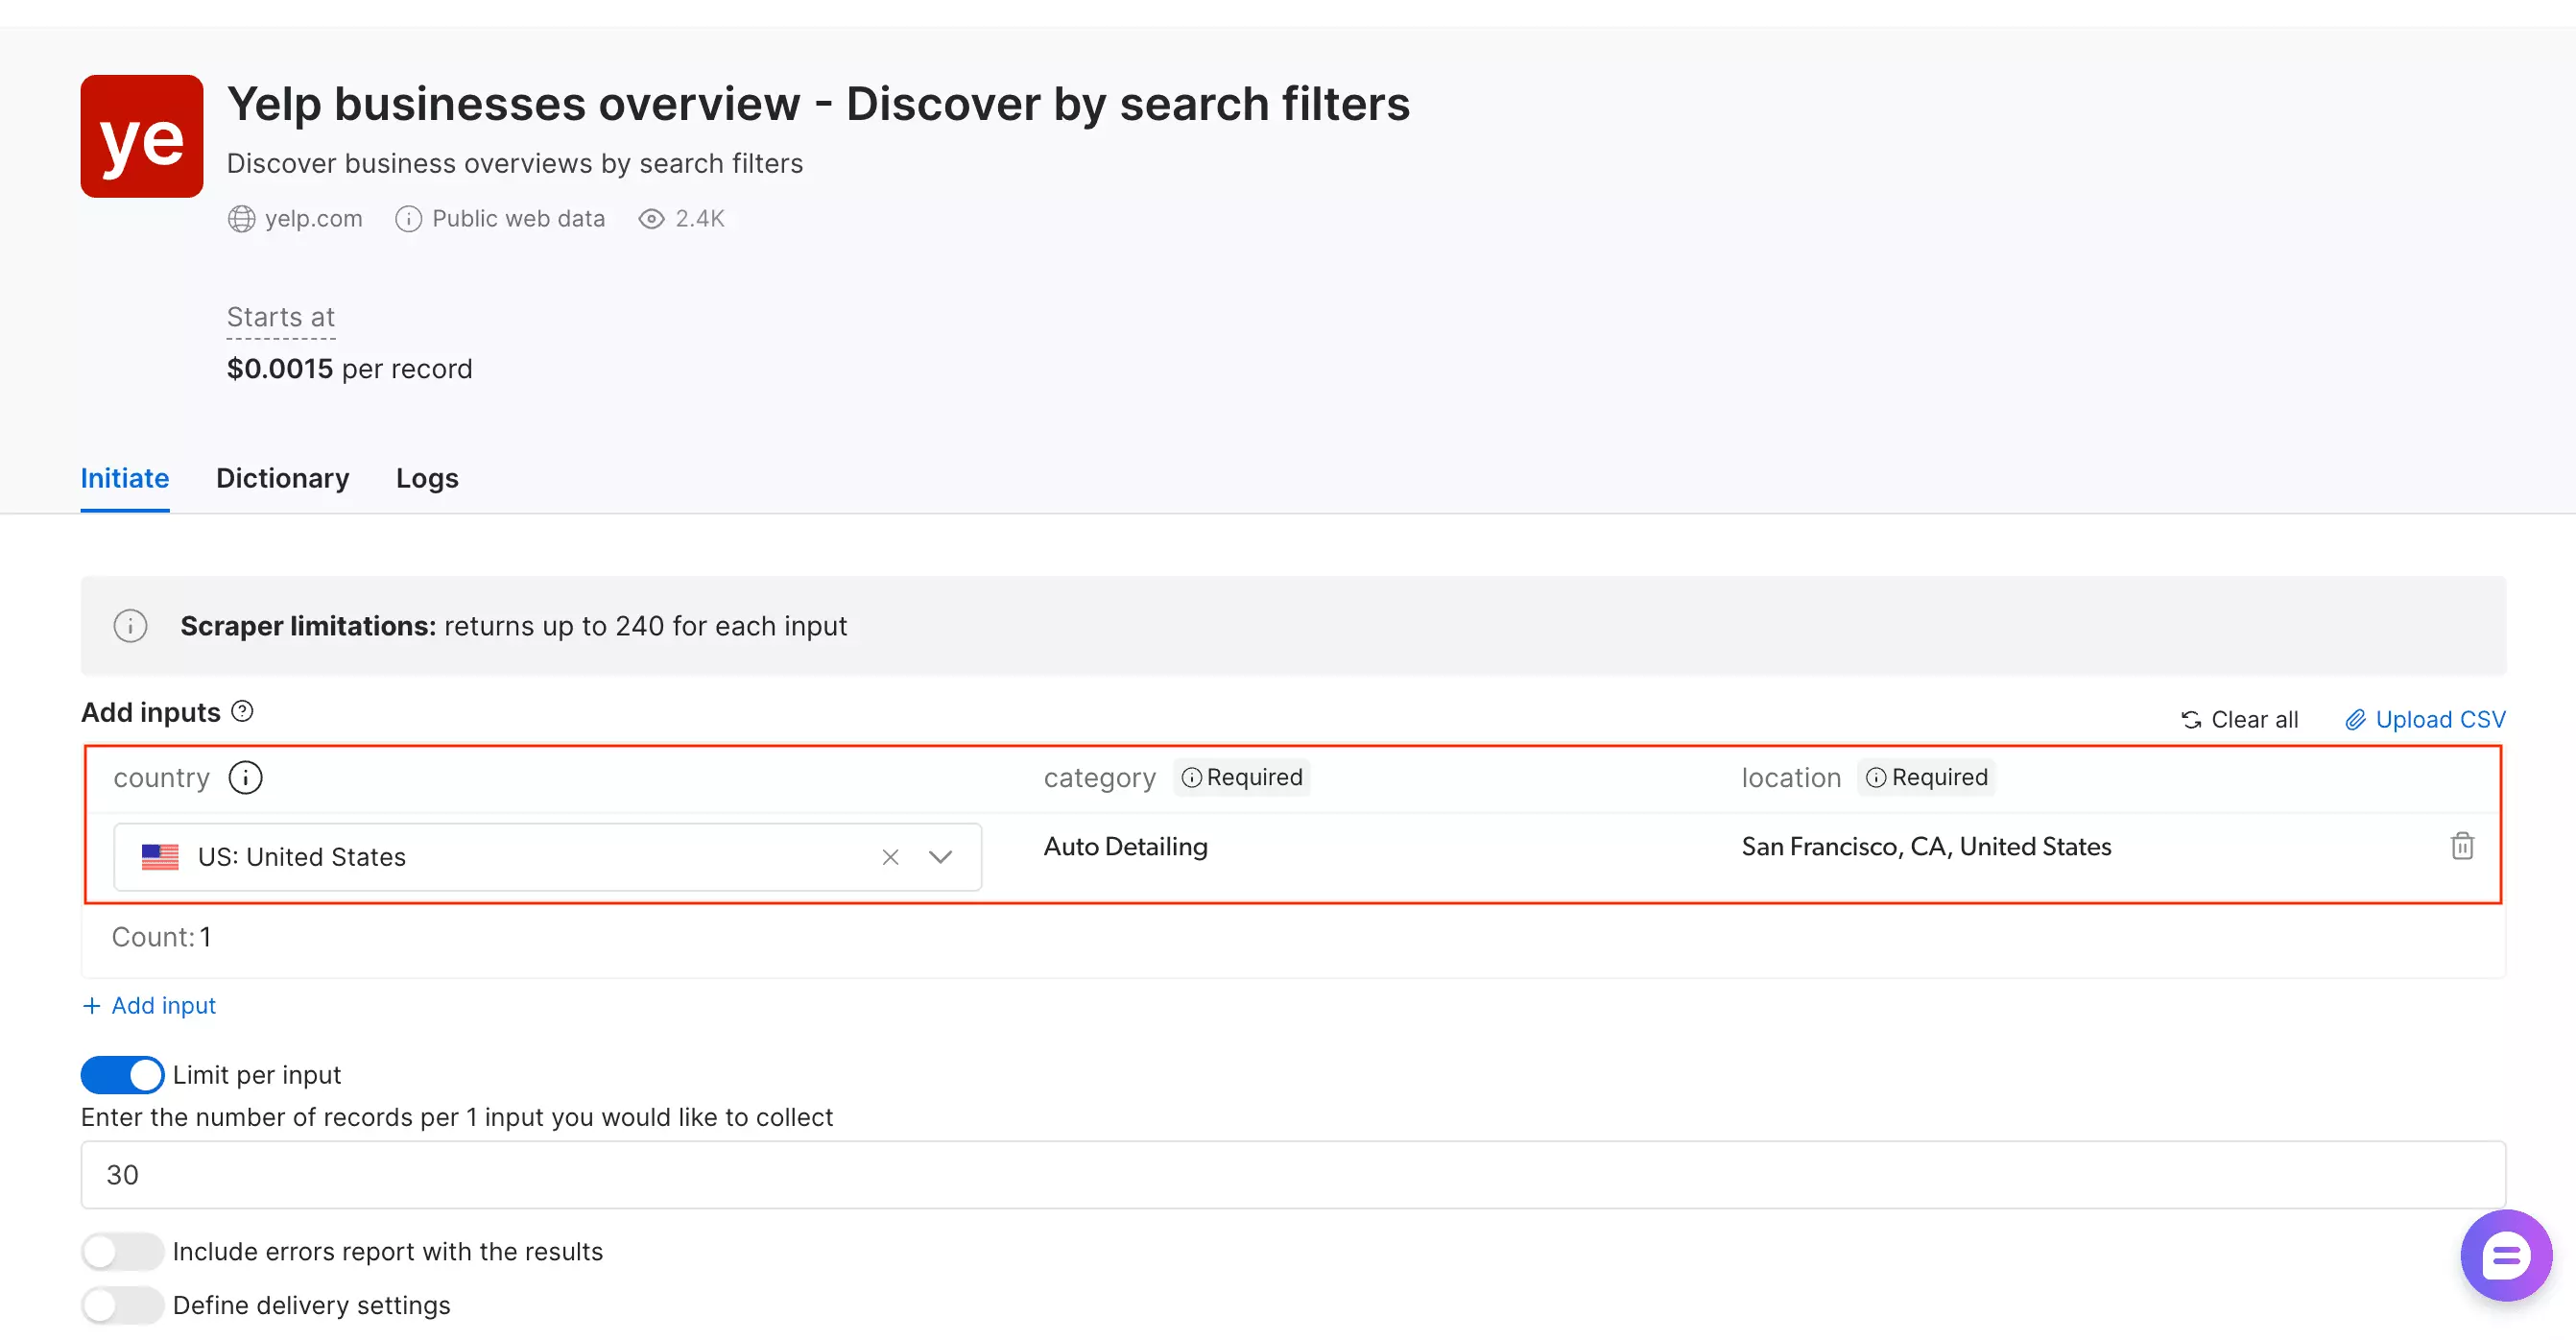This screenshot has width=2576, height=1340.
Task: Click the Define delivery settings label
Action: (x=311, y=1306)
